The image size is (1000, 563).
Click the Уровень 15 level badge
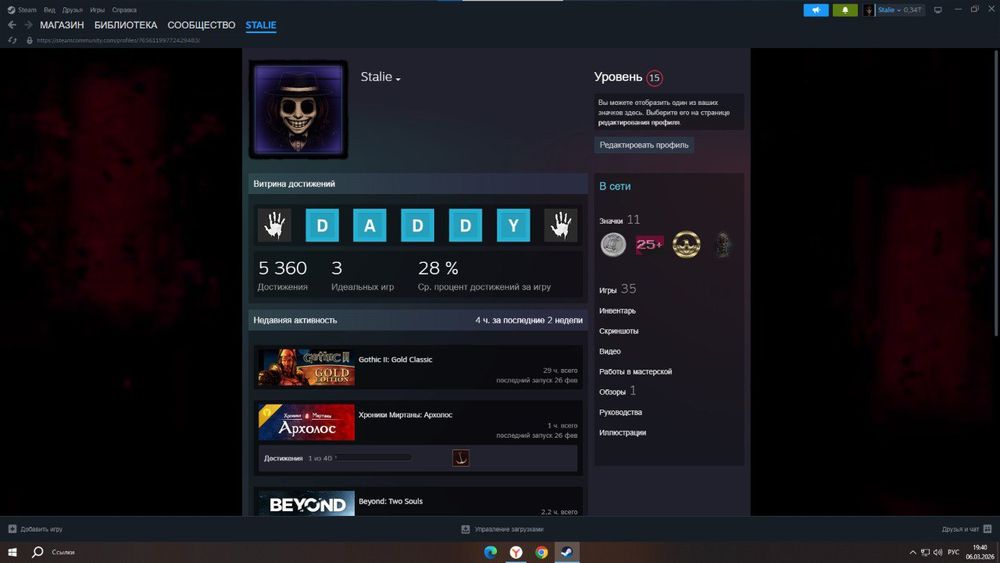654,78
